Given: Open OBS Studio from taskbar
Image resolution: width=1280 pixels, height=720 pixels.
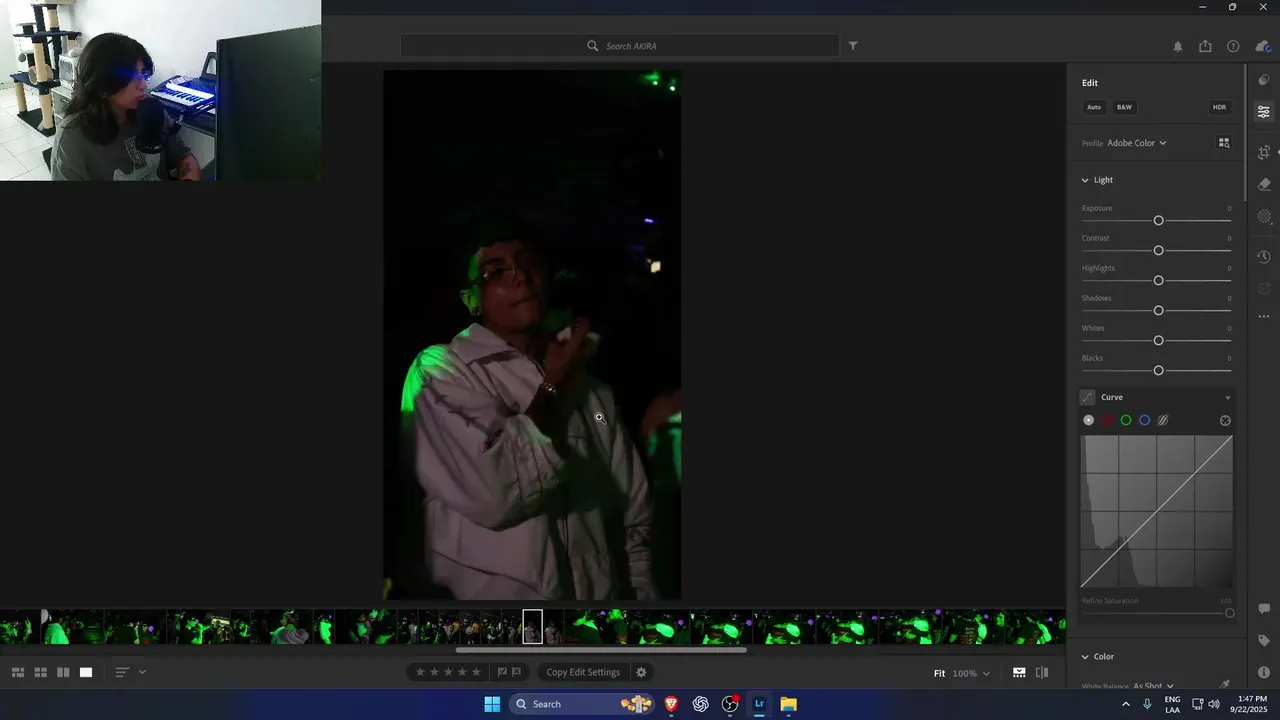Looking at the screenshot, I should click(730, 704).
